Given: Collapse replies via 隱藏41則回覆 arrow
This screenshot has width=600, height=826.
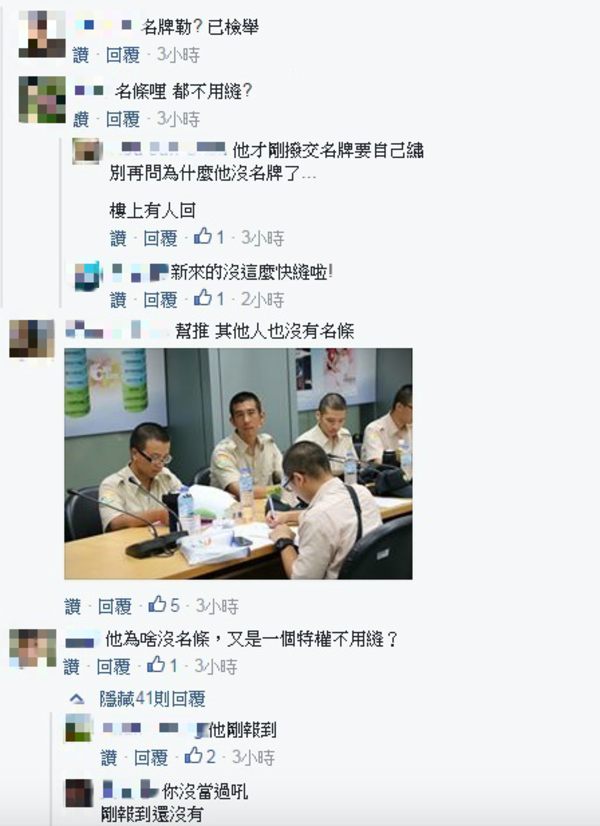Looking at the screenshot, I should 77,699.
